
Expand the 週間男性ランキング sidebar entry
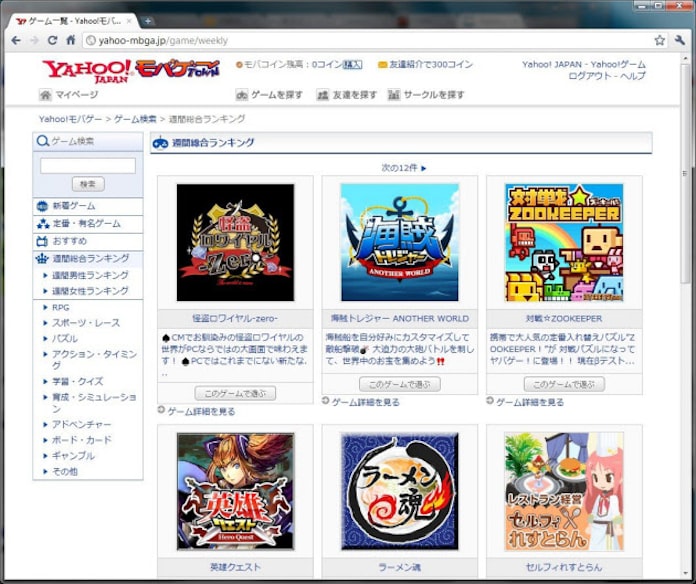coord(90,275)
